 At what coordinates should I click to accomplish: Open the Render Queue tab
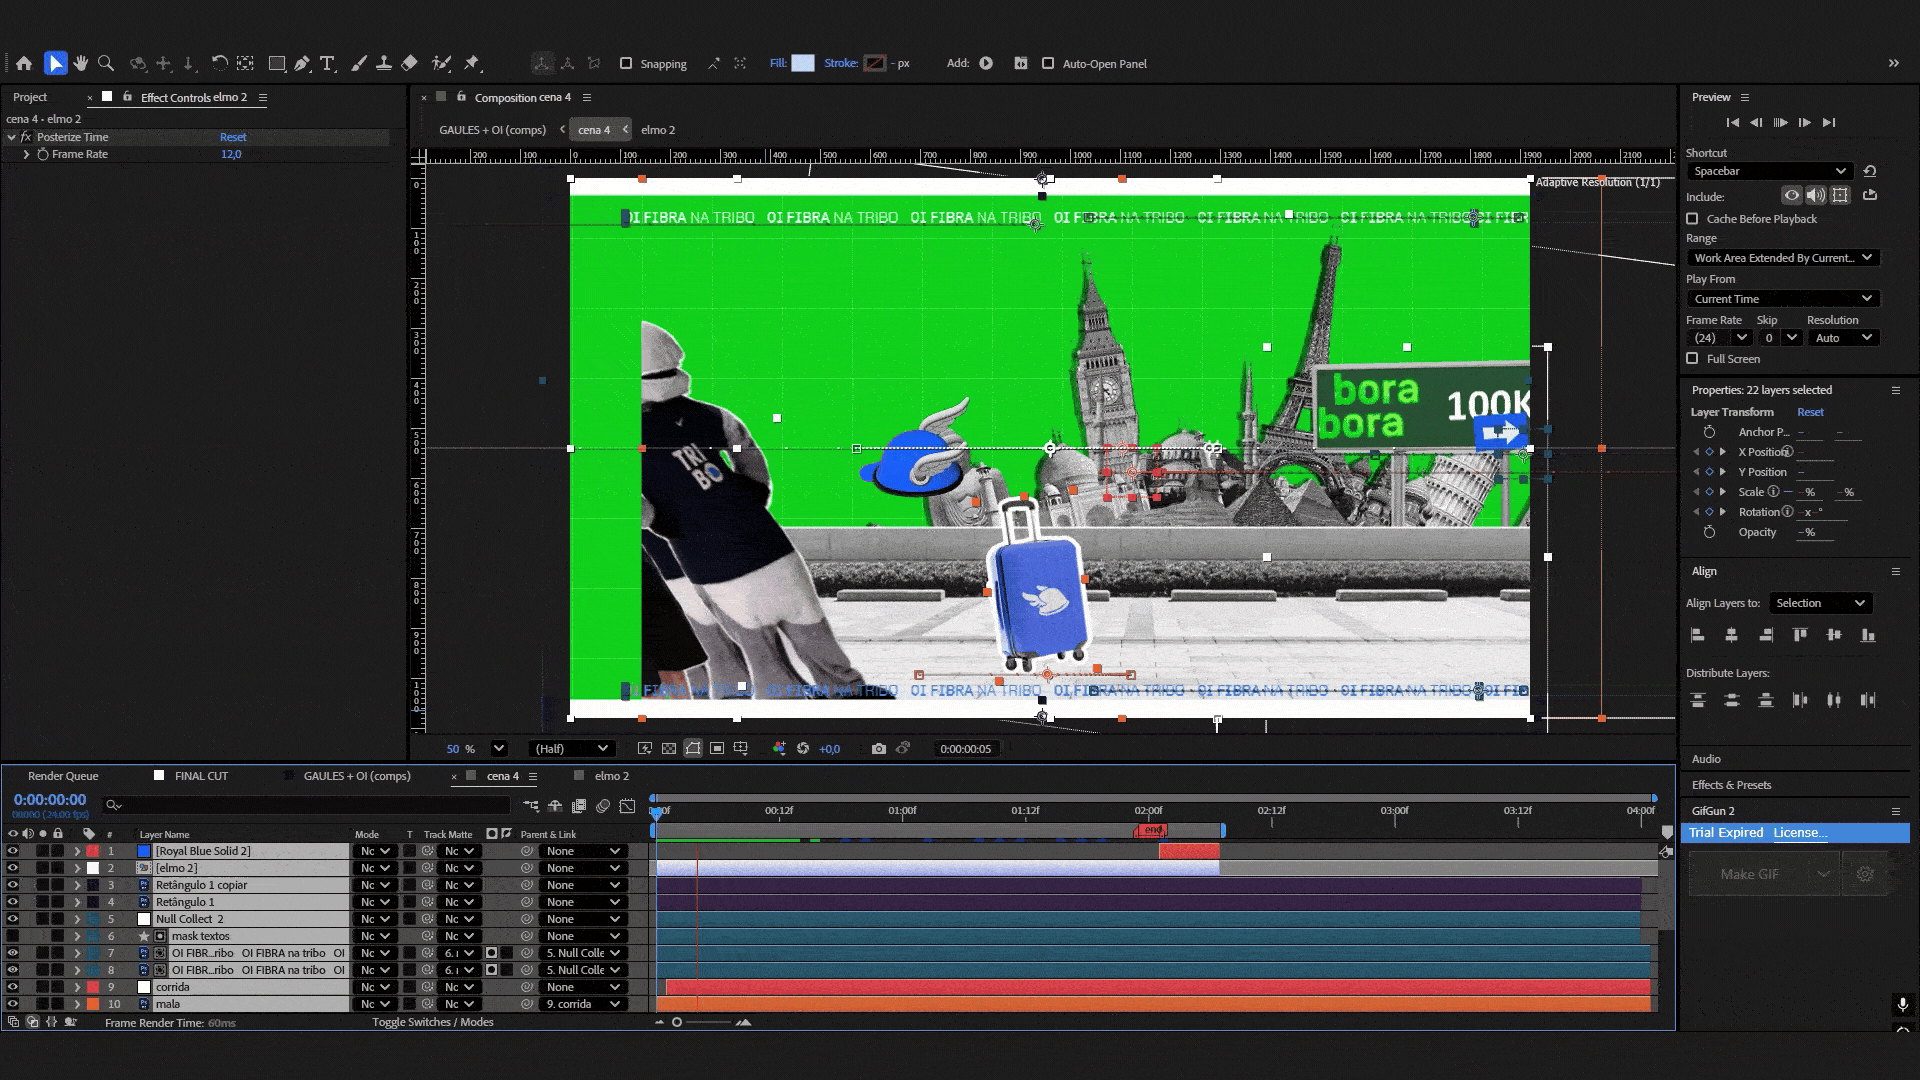tap(63, 776)
